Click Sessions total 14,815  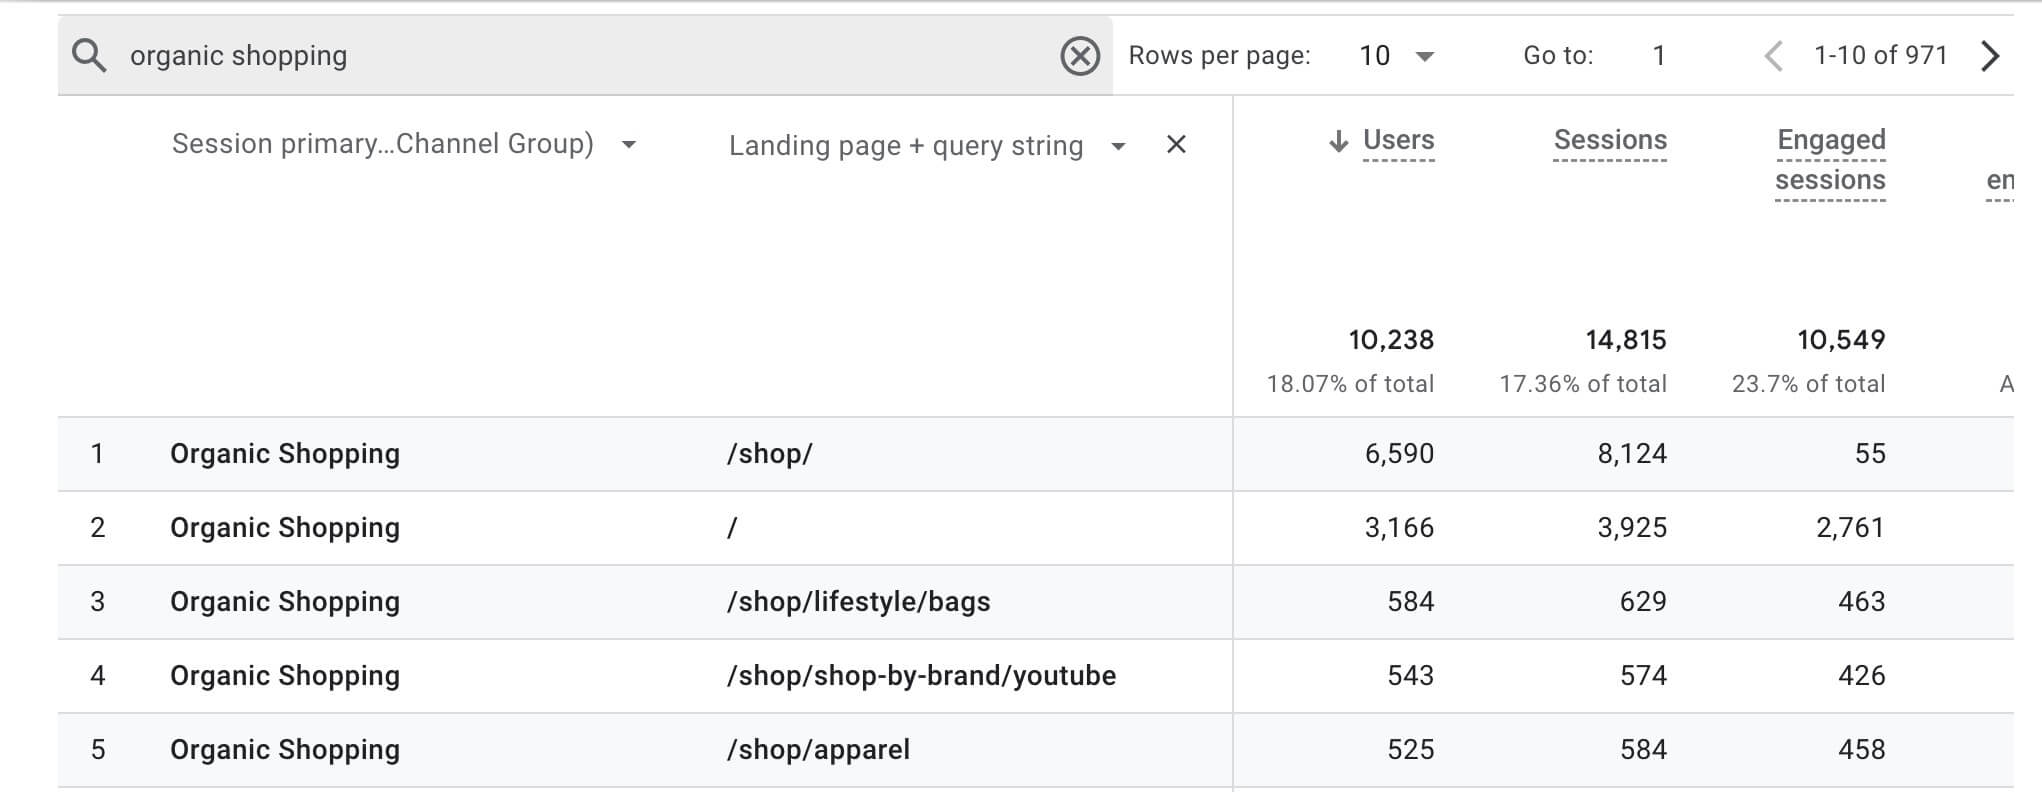point(1625,340)
